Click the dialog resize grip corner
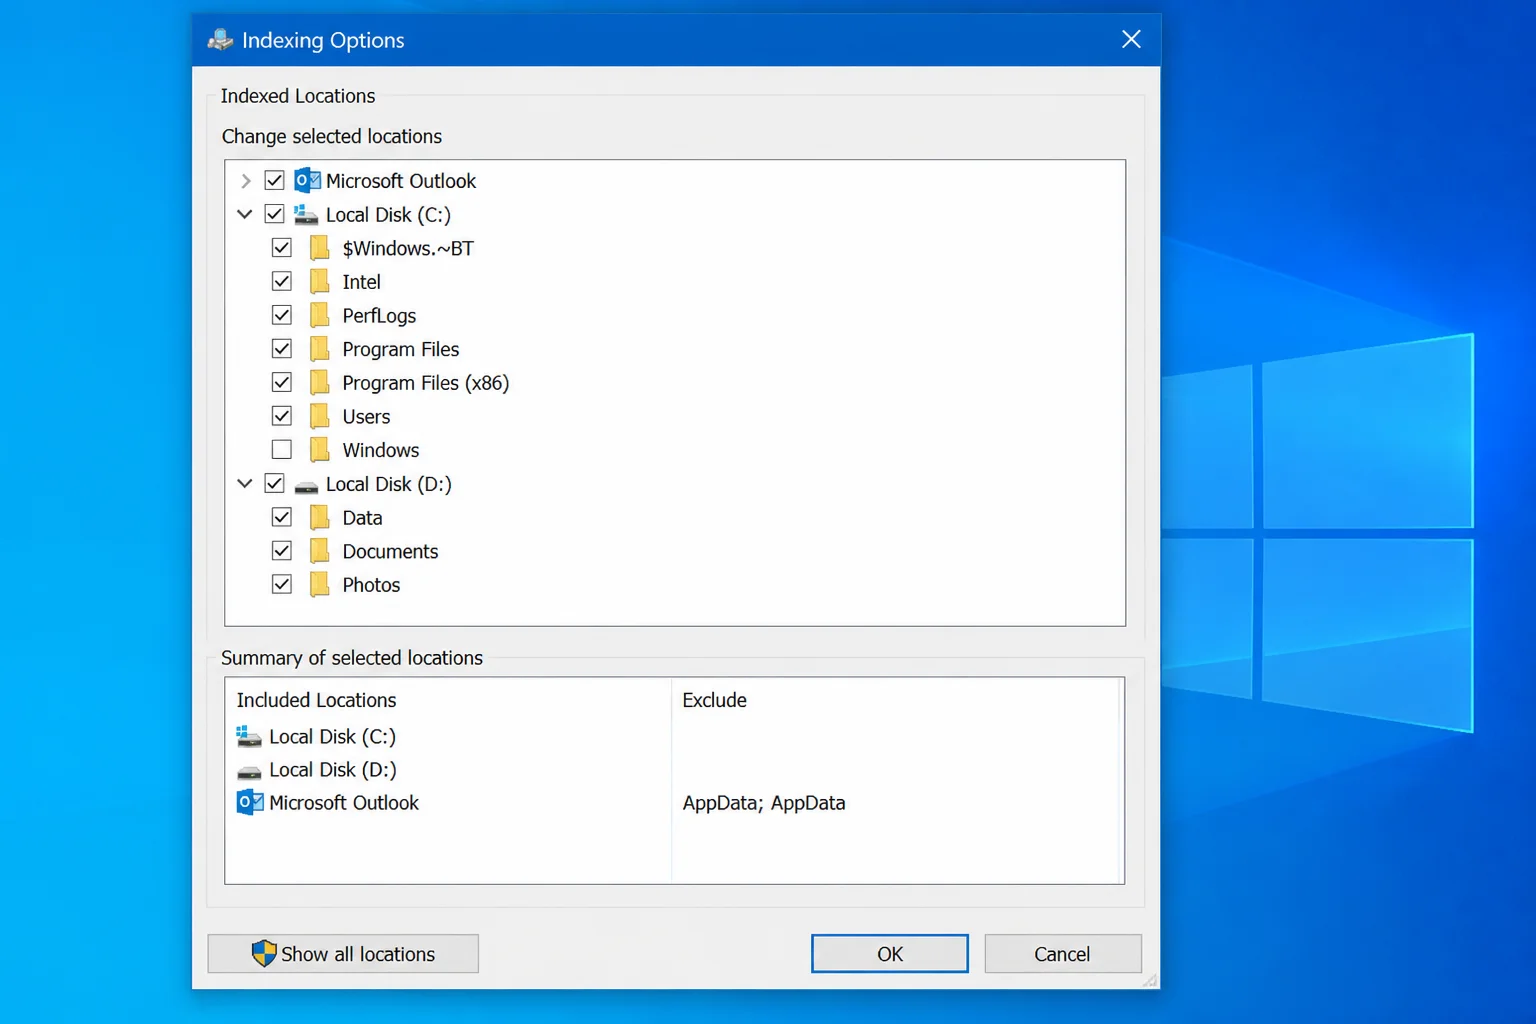Image resolution: width=1536 pixels, height=1024 pixels. click(x=1151, y=981)
